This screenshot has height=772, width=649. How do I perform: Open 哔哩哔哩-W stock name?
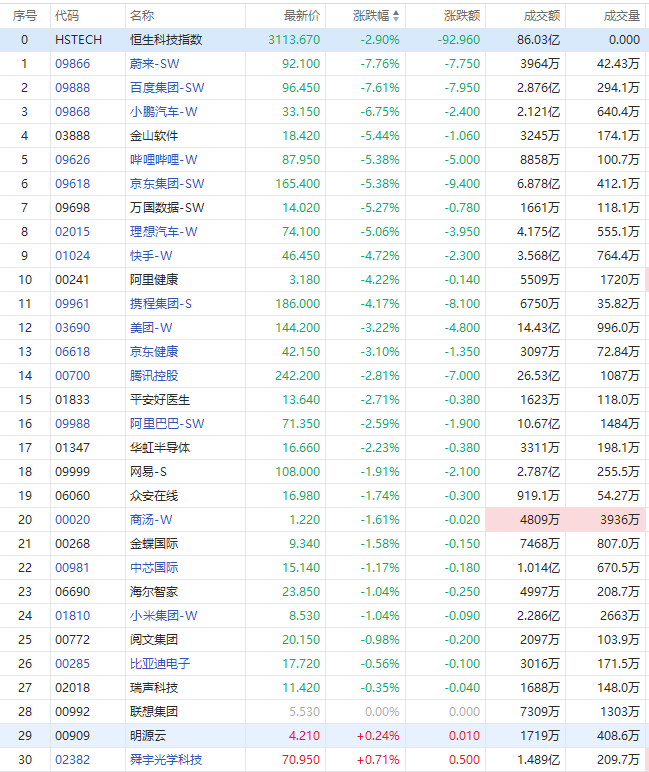(163, 160)
